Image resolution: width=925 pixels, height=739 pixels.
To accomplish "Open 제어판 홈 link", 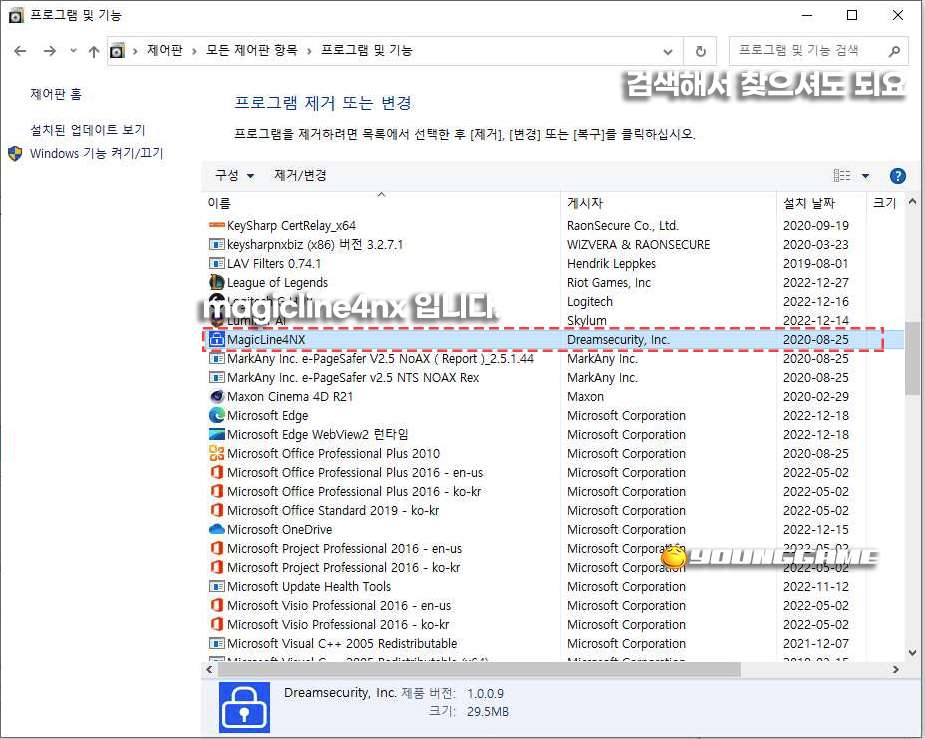I will coord(56,94).
